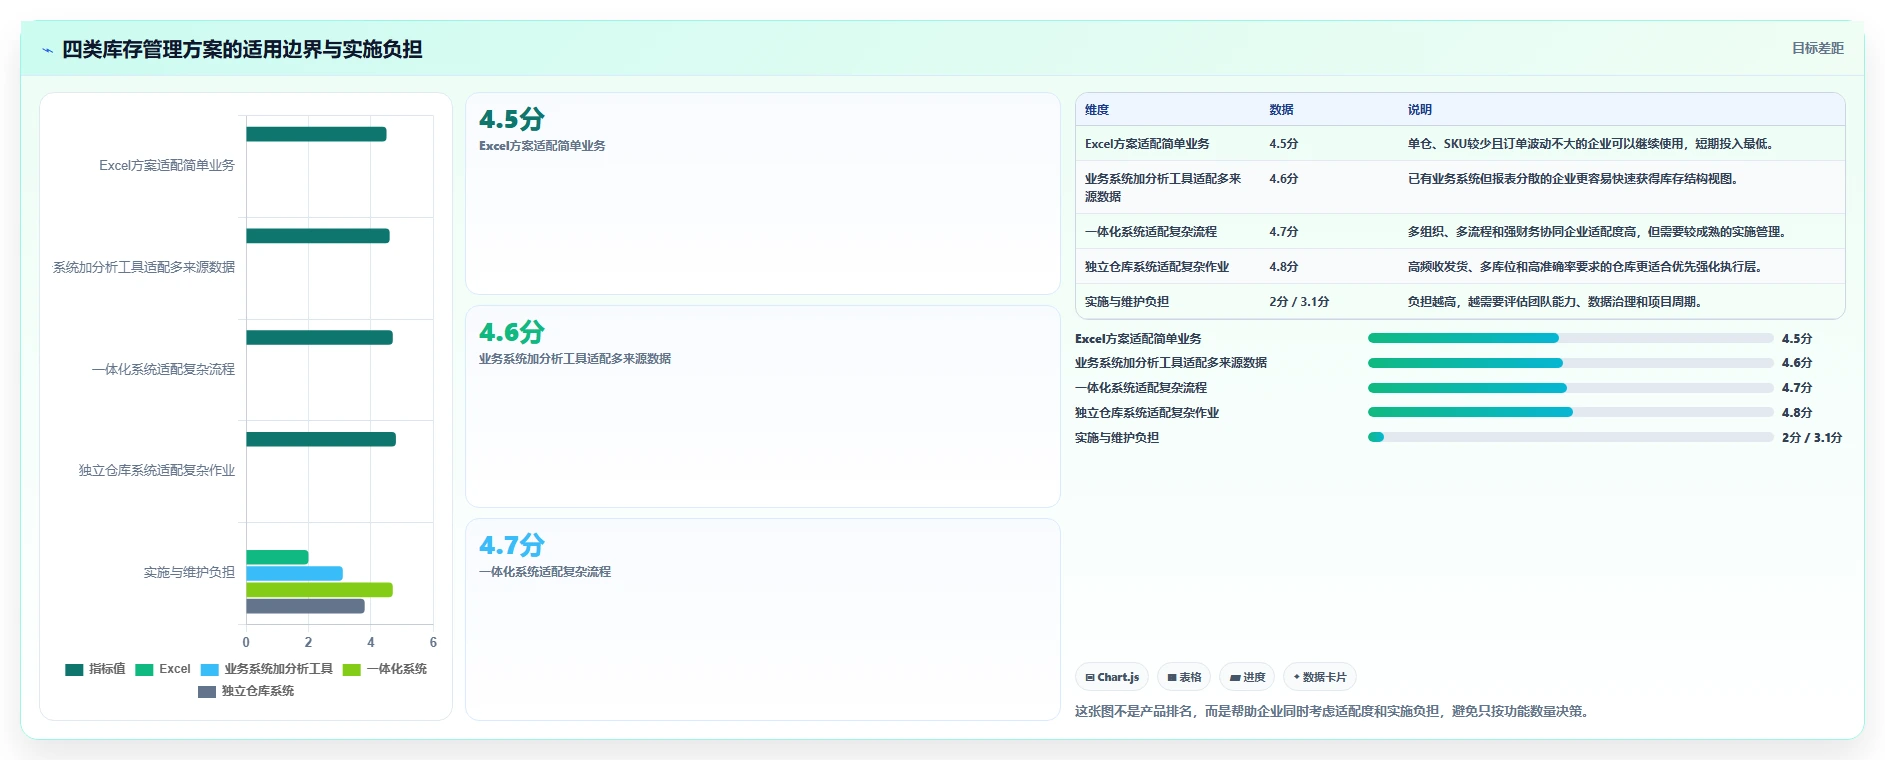This screenshot has width=1885, height=760.
Task: Click the 进度 tag button
Action: click(1247, 677)
